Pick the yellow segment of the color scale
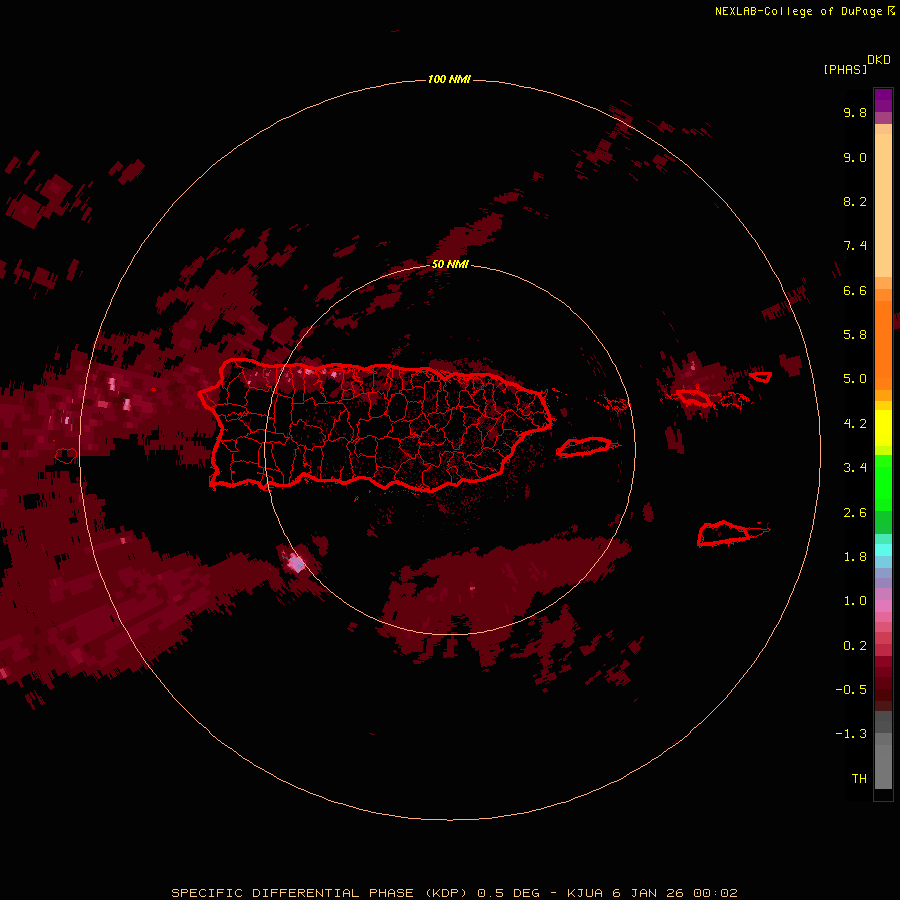900x900 pixels. point(883,428)
